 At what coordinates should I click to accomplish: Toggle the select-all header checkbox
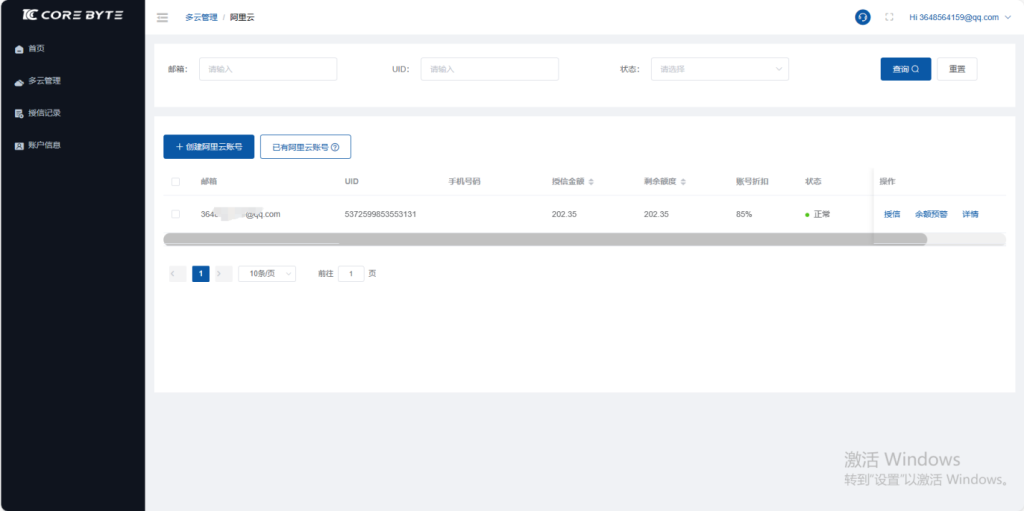[176, 182]
